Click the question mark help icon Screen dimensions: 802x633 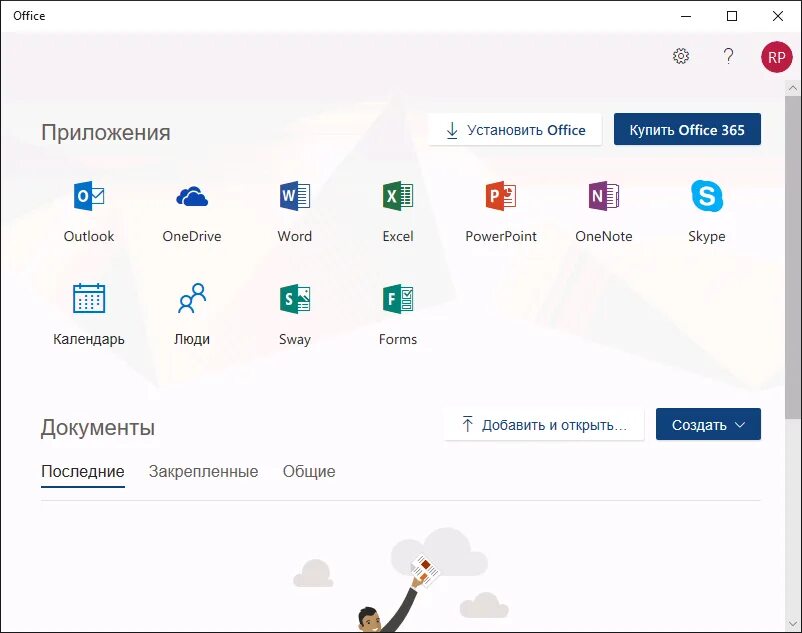(729, 56)
